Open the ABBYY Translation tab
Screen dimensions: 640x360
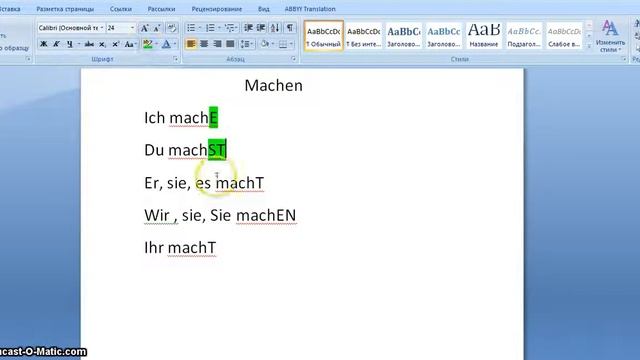point(310,9)
